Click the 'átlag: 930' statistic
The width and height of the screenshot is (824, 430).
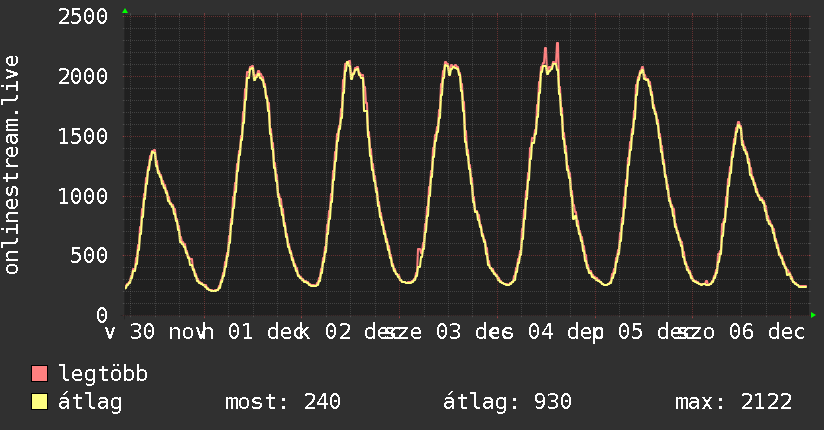tap(507, 402)
